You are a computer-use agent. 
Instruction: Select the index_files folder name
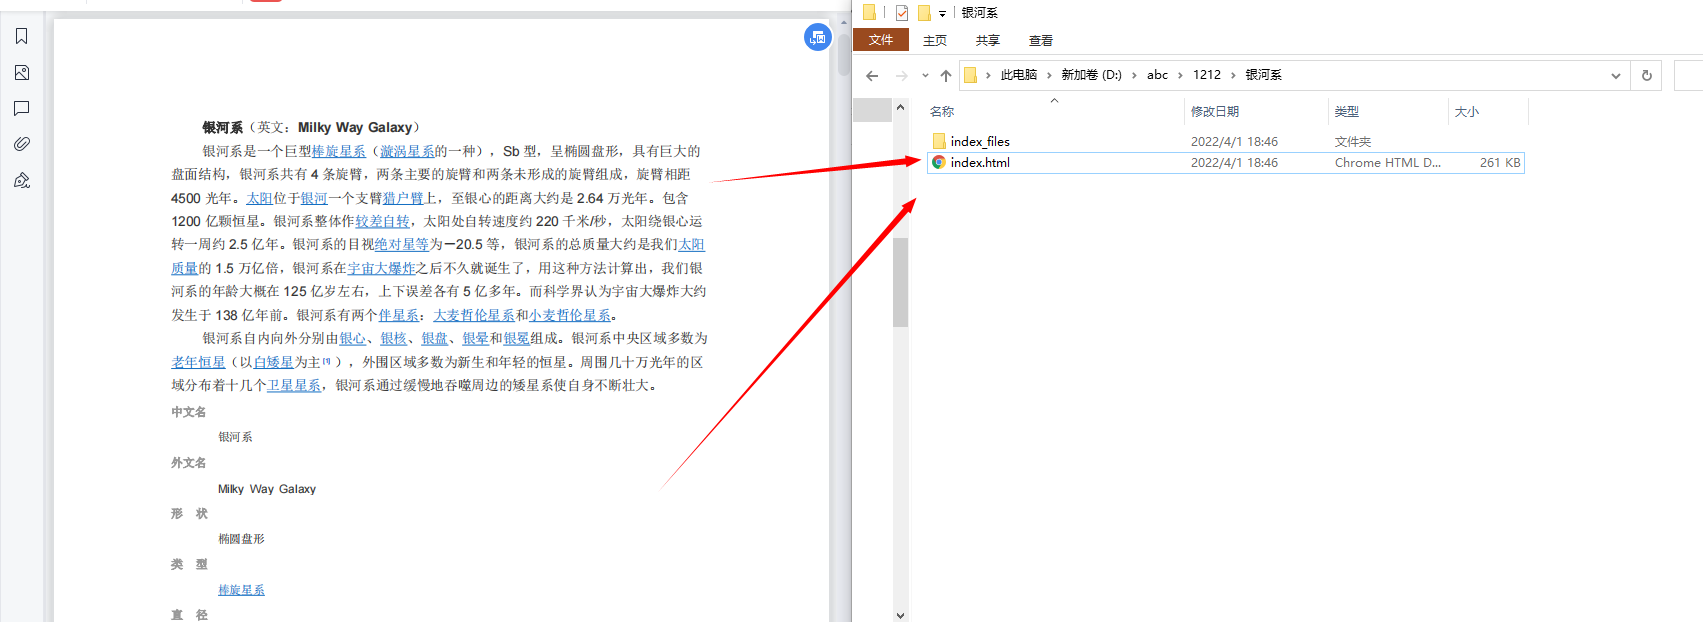click(980, 141)
